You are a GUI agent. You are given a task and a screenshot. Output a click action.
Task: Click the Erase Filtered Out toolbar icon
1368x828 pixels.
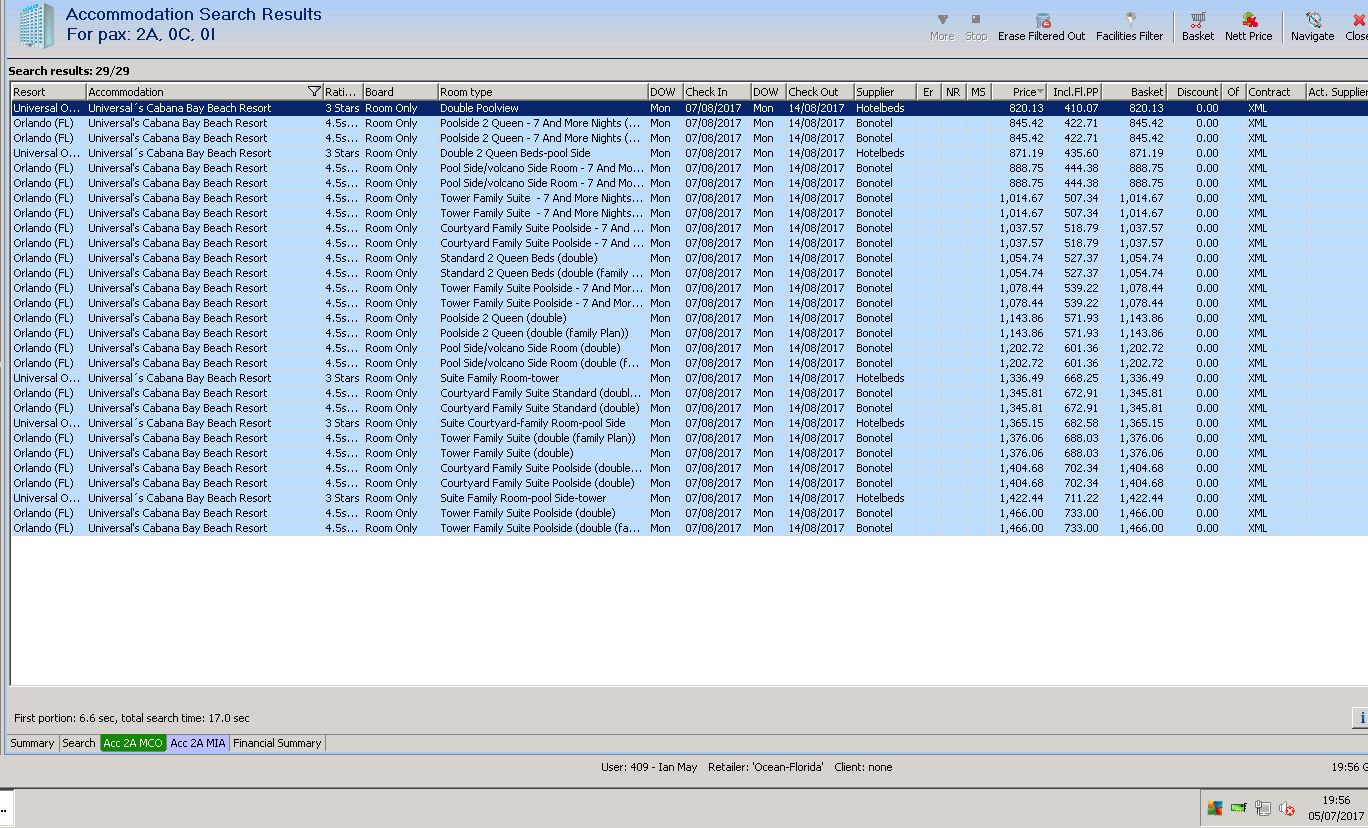1041,20
